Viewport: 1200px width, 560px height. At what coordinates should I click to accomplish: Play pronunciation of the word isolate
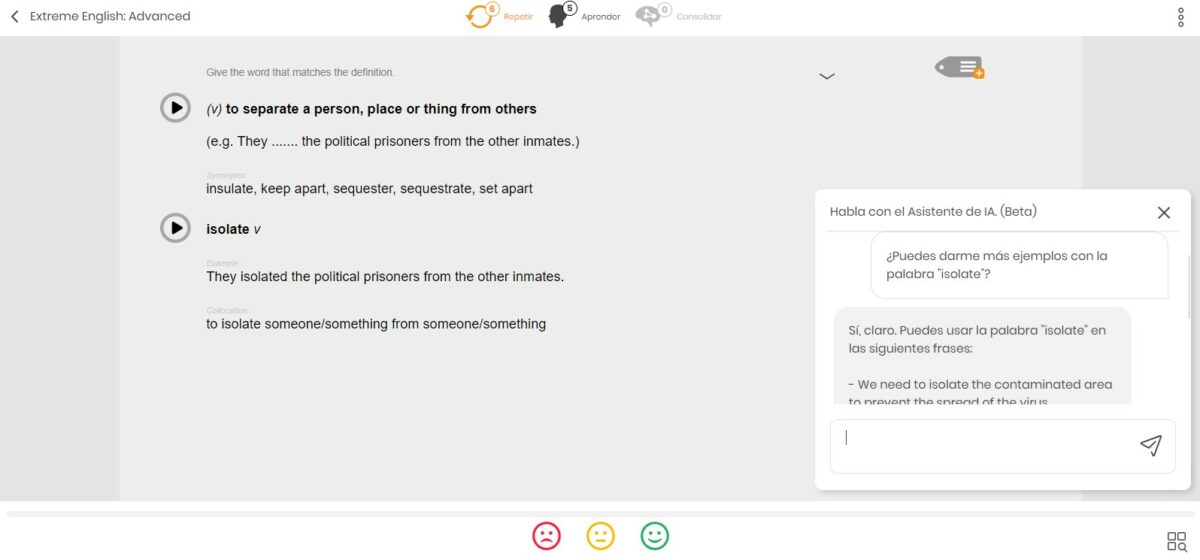click(x=175, y=228)
